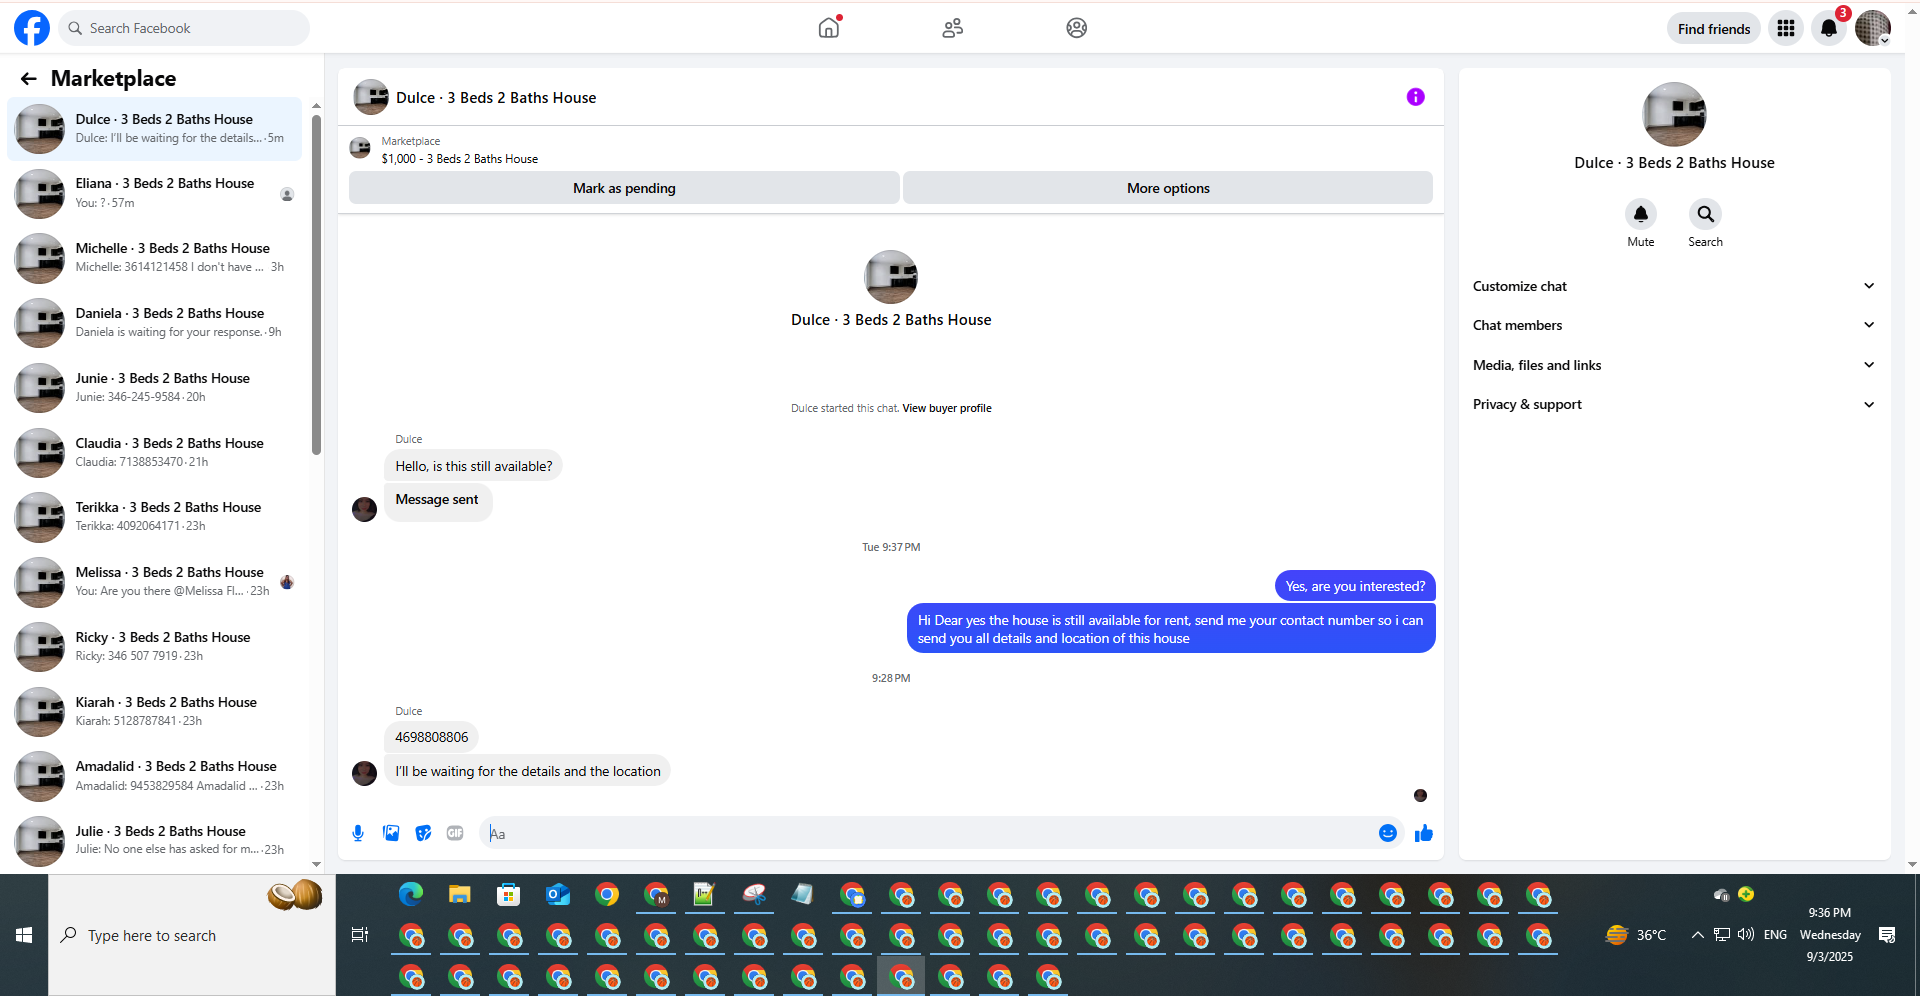Open File Explorer from the taskbar
1920x996 pixels.
click(460, 894)
